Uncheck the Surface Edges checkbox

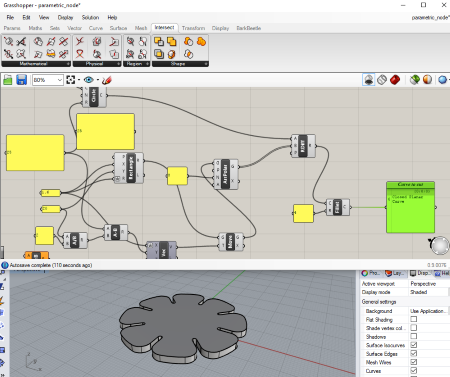pos(414,353)
